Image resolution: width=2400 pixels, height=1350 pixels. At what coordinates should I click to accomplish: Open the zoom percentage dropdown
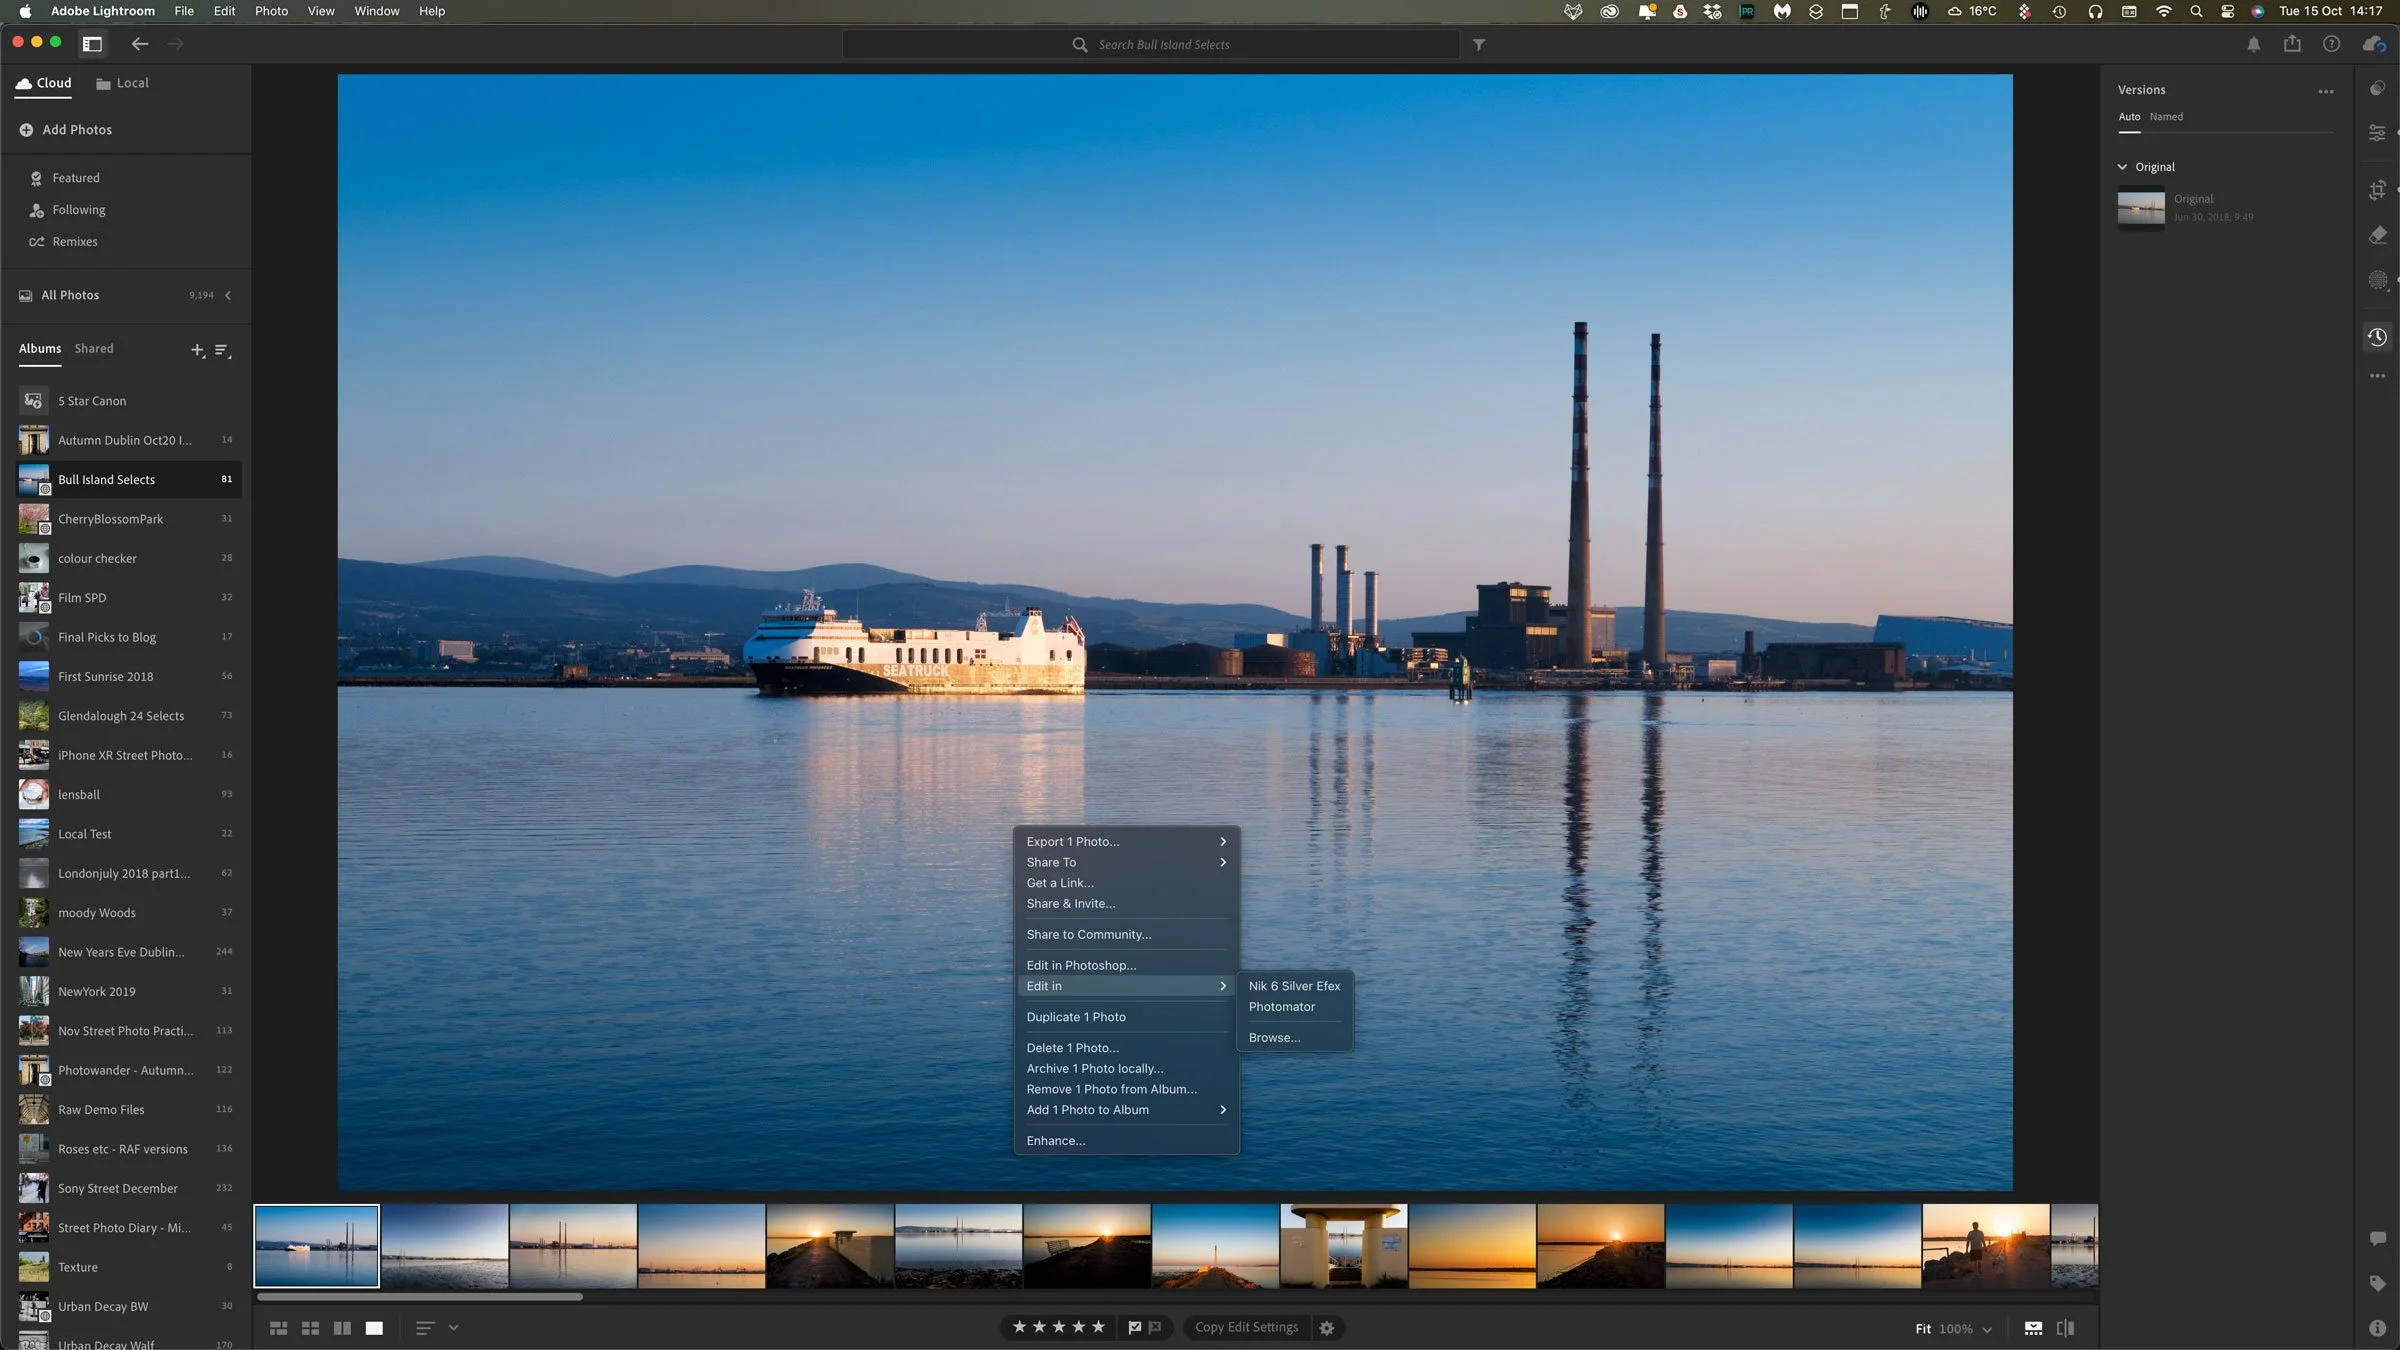pyautogui.click(x=1987, y=1329)
